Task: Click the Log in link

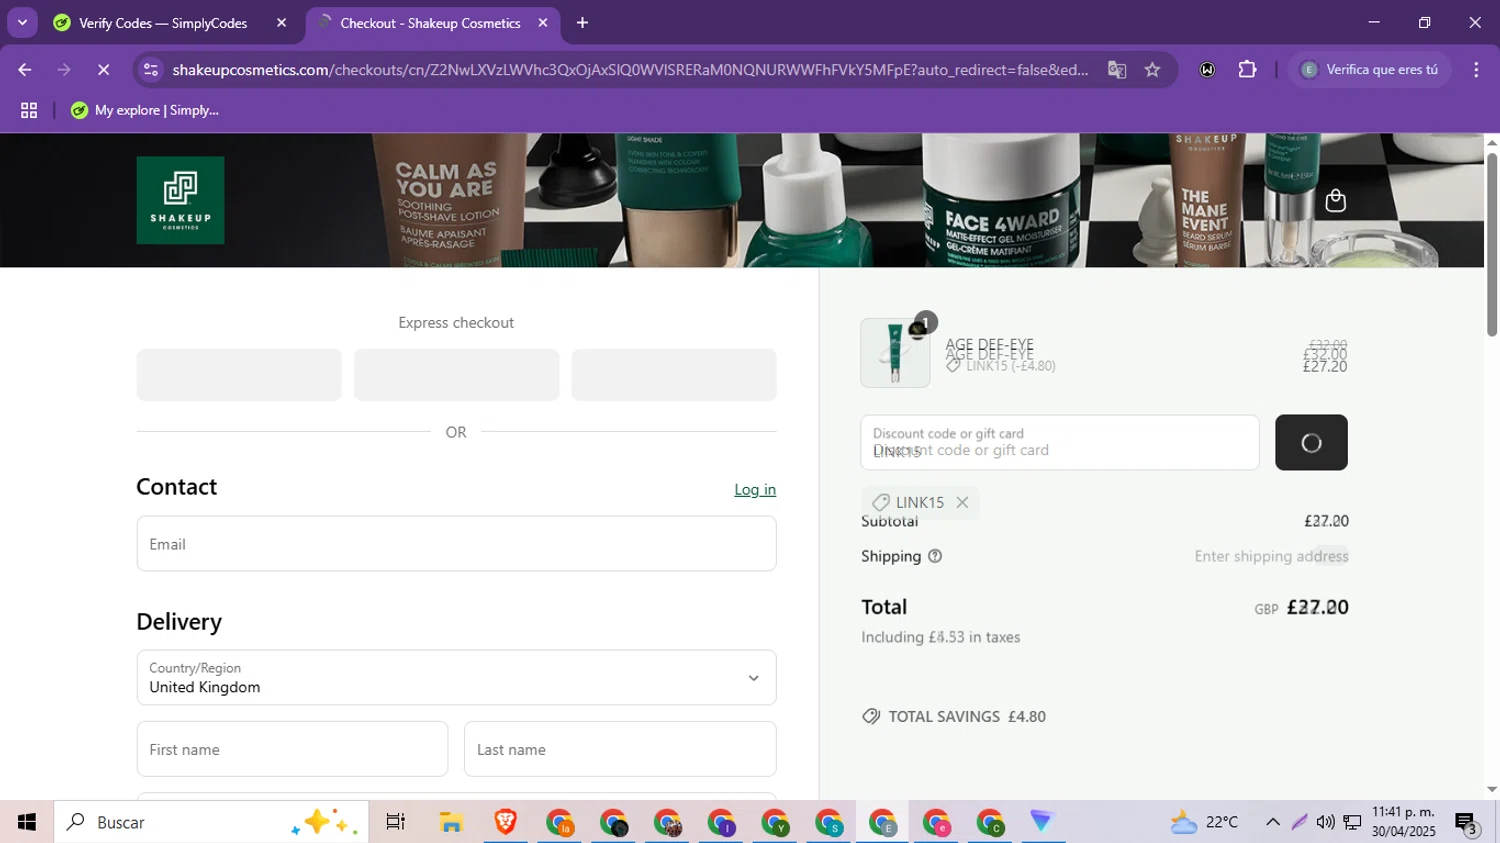Action: (x=755, y=489)
